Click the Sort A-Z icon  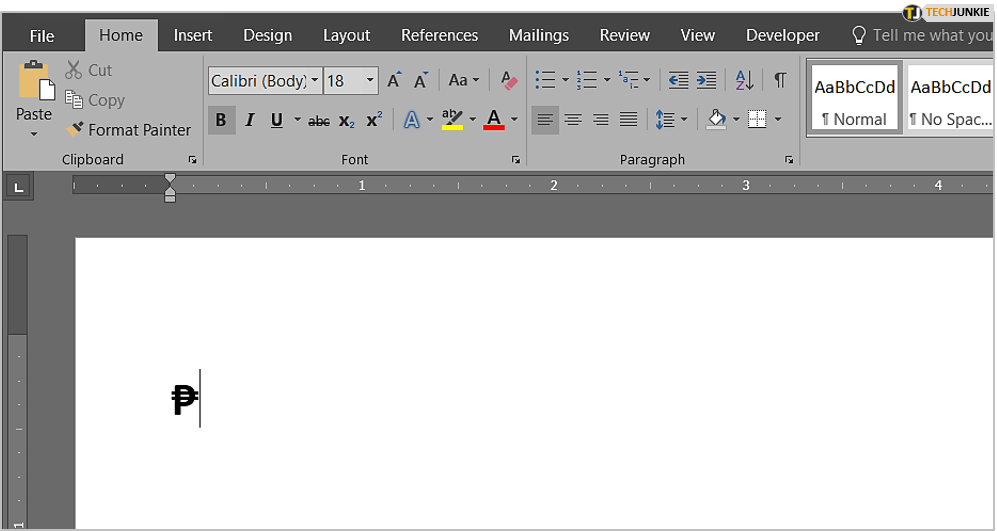(744, 80)
